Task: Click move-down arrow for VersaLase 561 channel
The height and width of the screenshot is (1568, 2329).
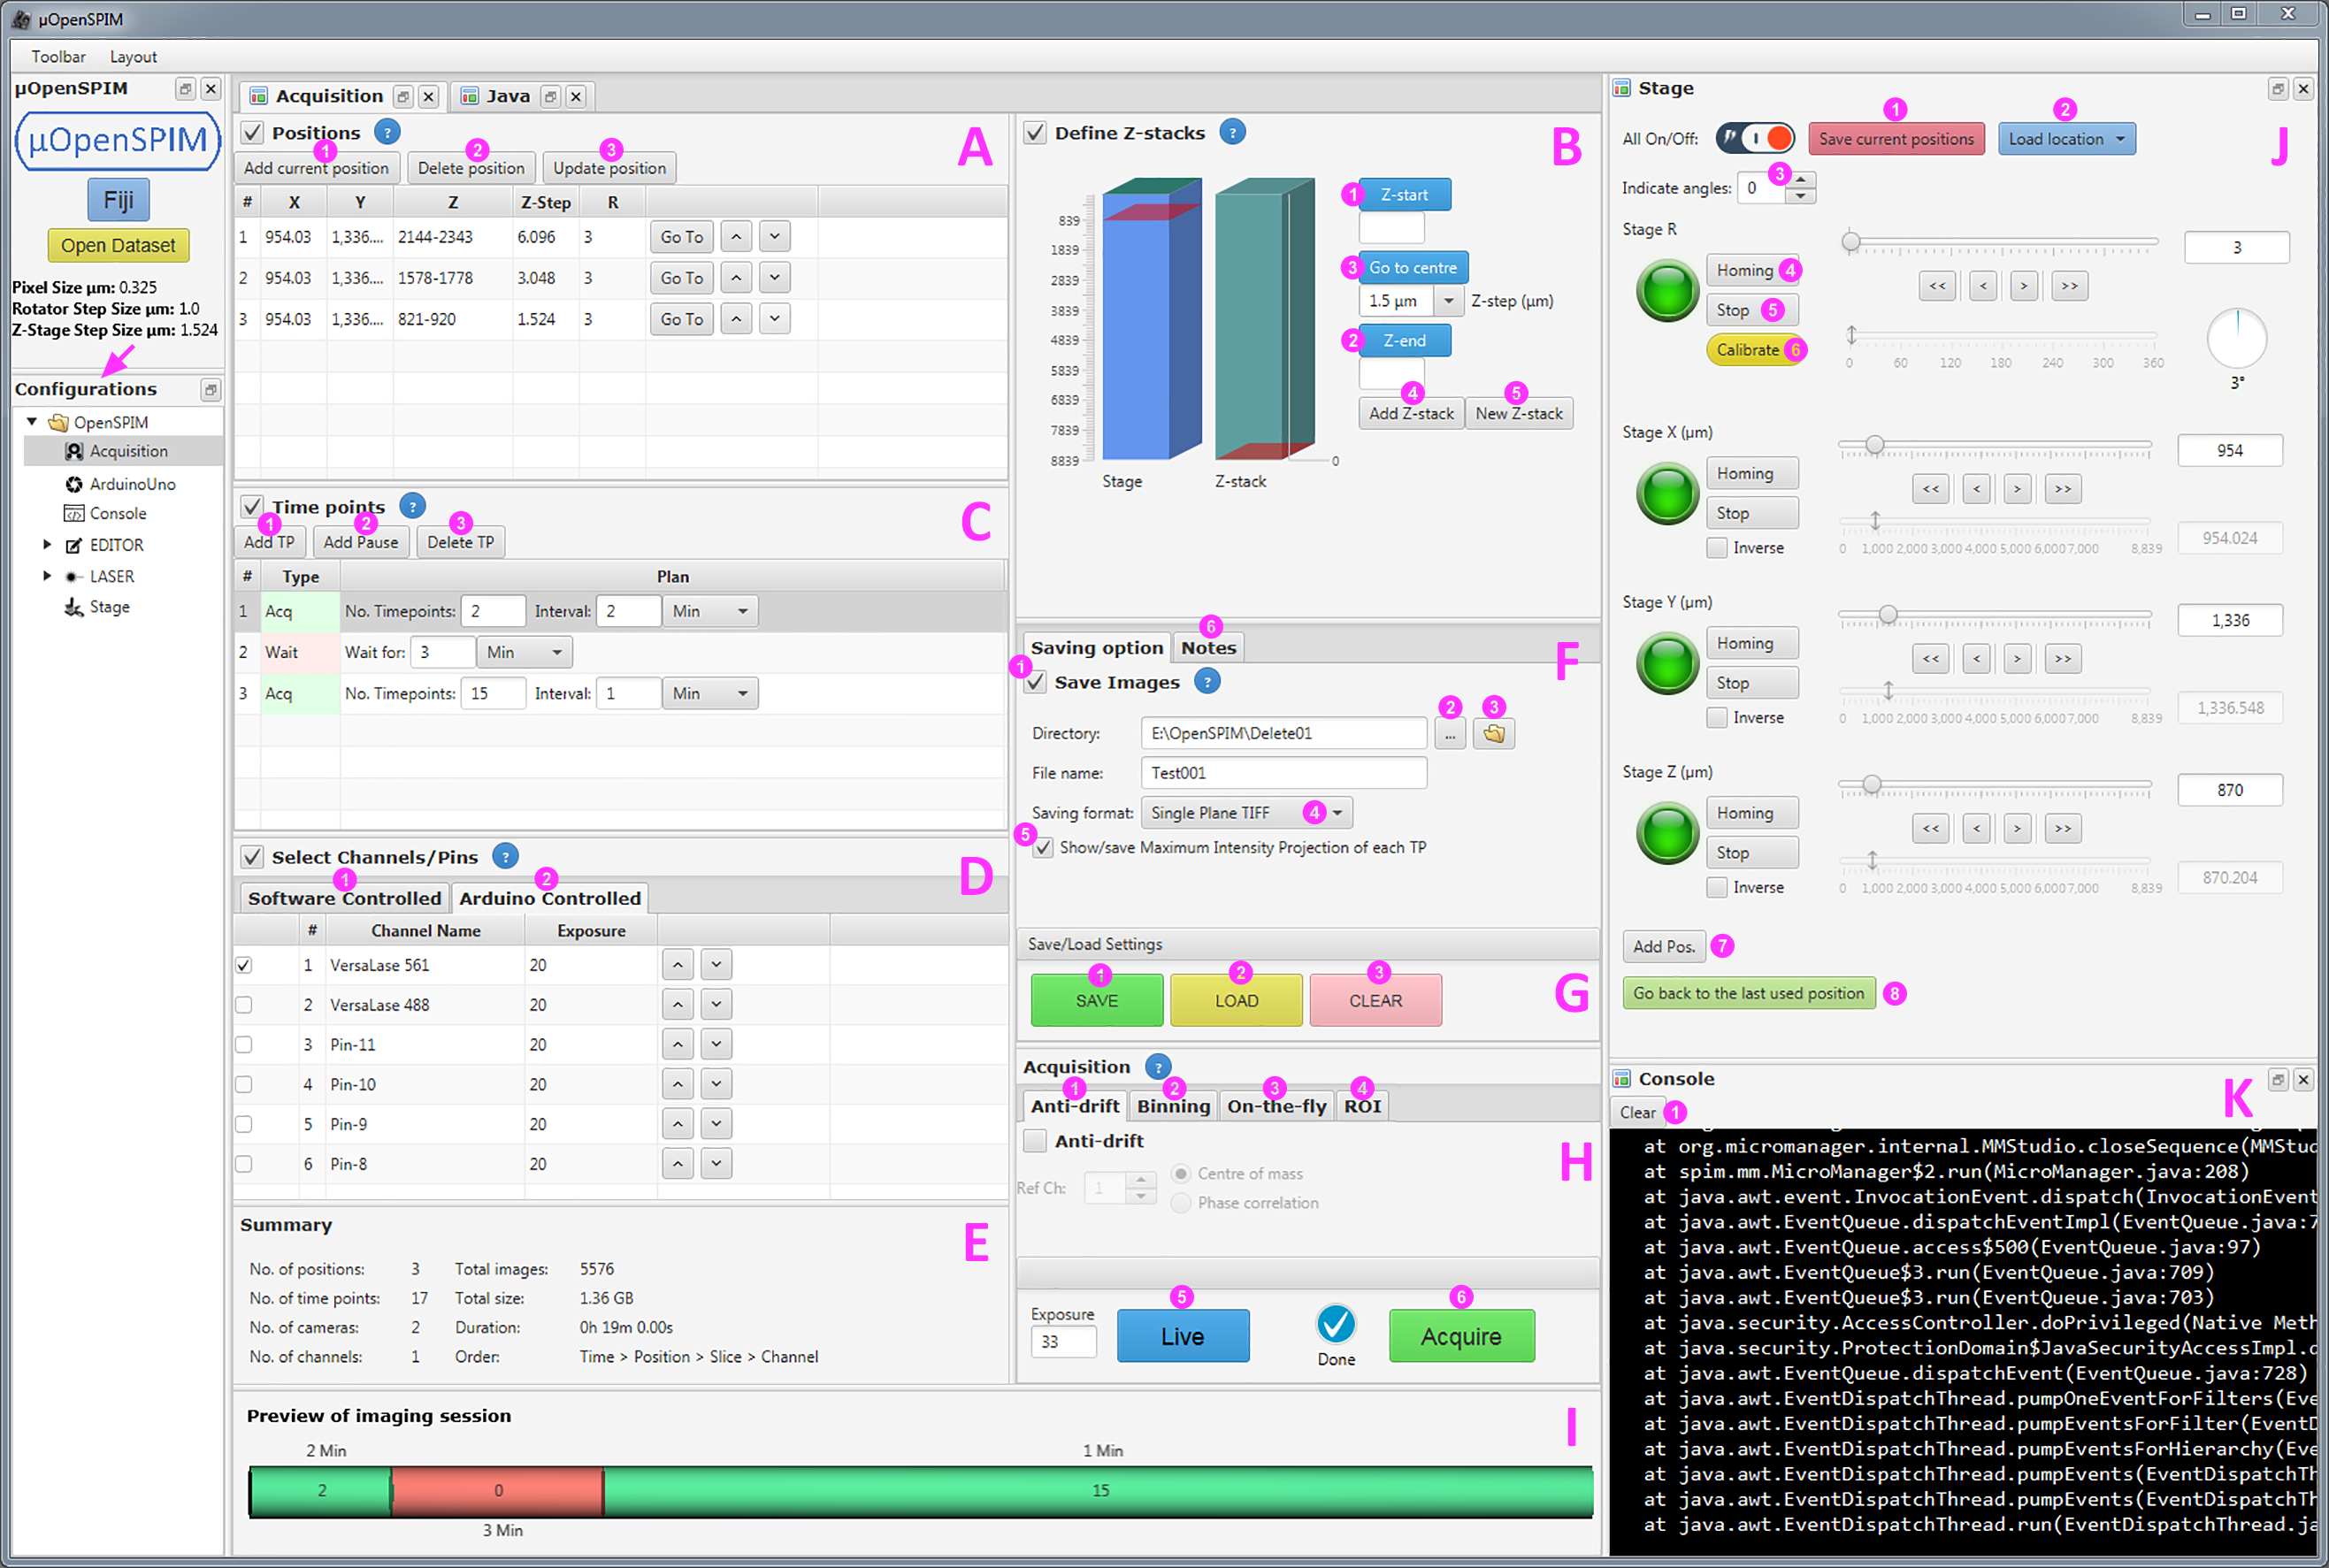Action: point(716,965)
